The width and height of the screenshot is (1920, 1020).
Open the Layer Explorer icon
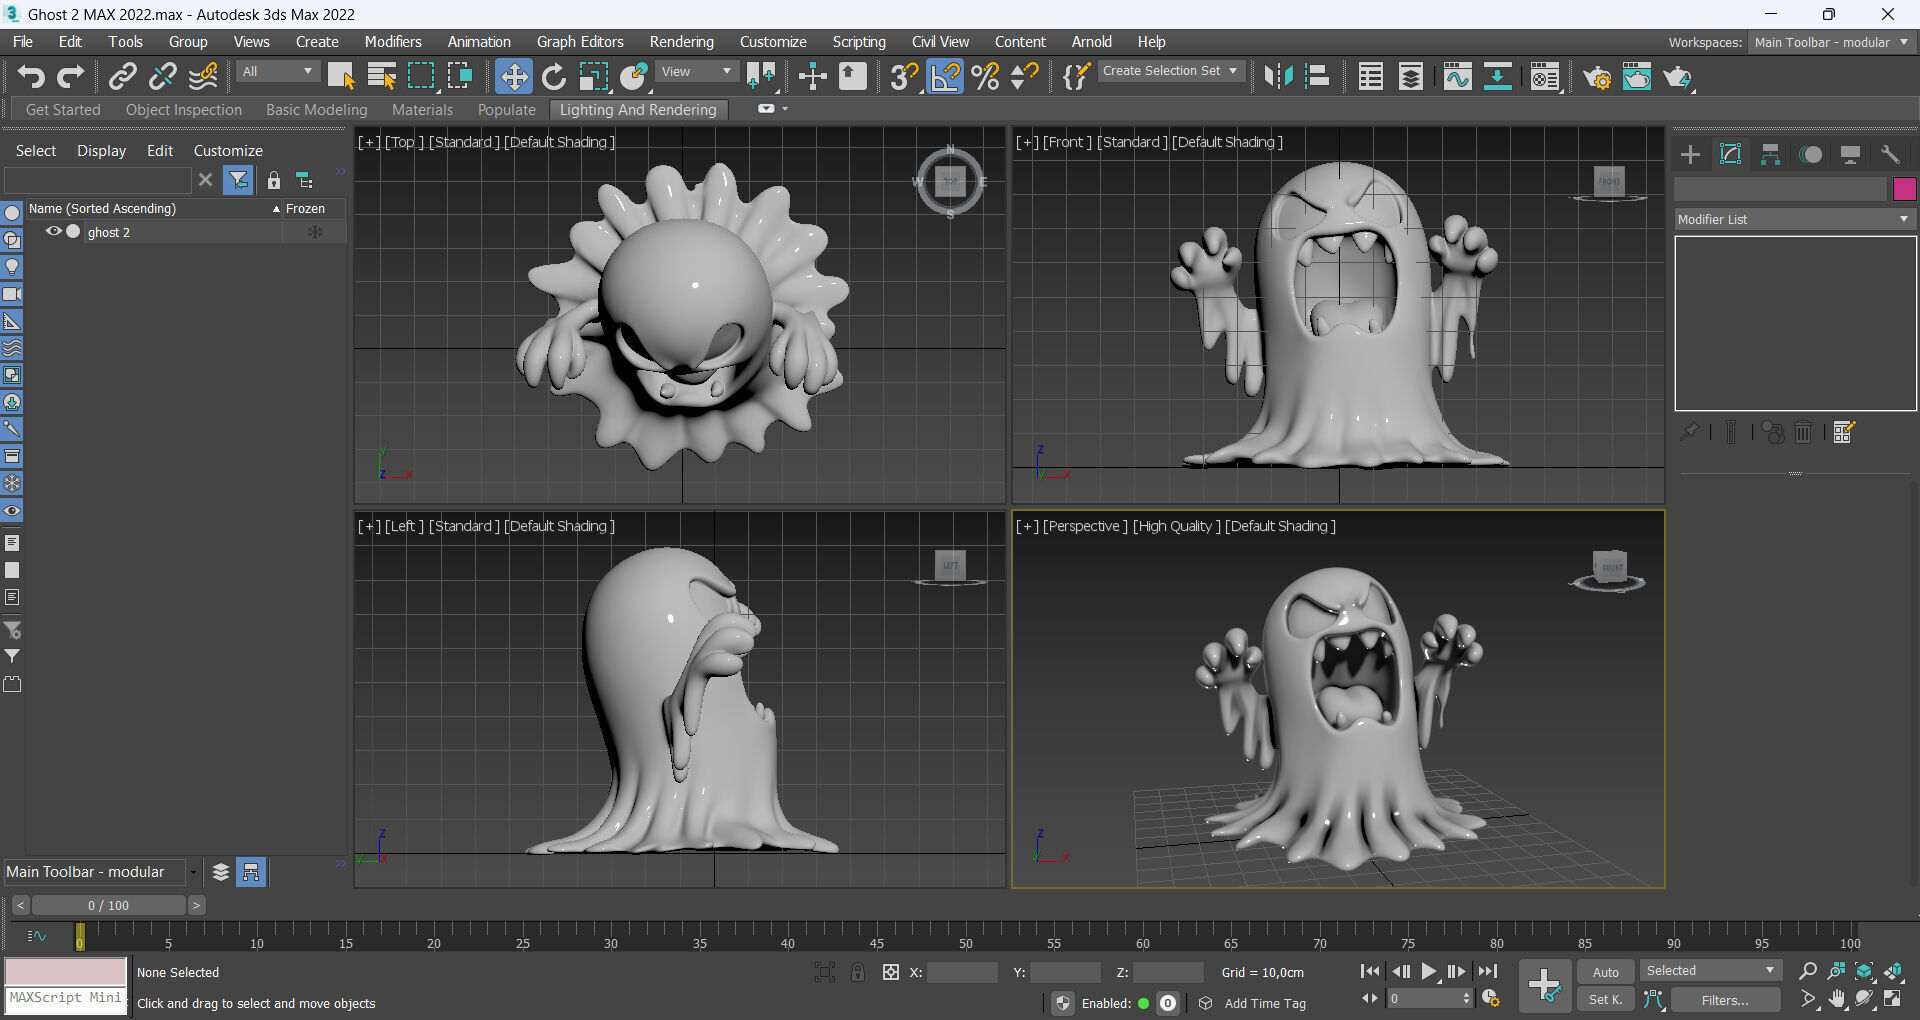(x=1411, y=77)
